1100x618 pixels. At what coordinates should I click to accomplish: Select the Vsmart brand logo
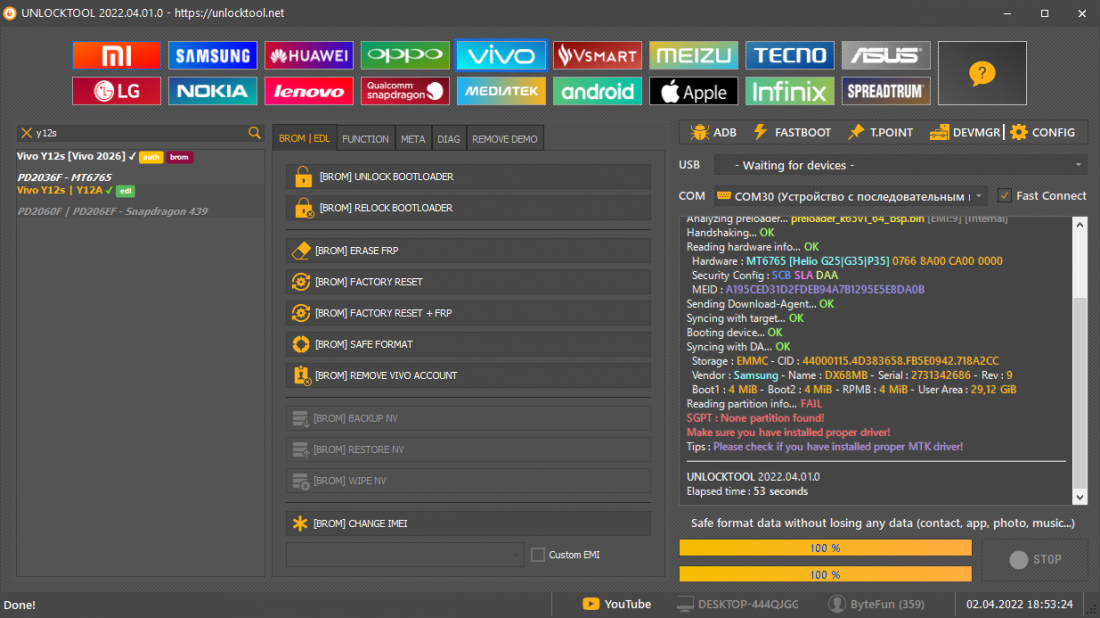(x=597, y=55)
